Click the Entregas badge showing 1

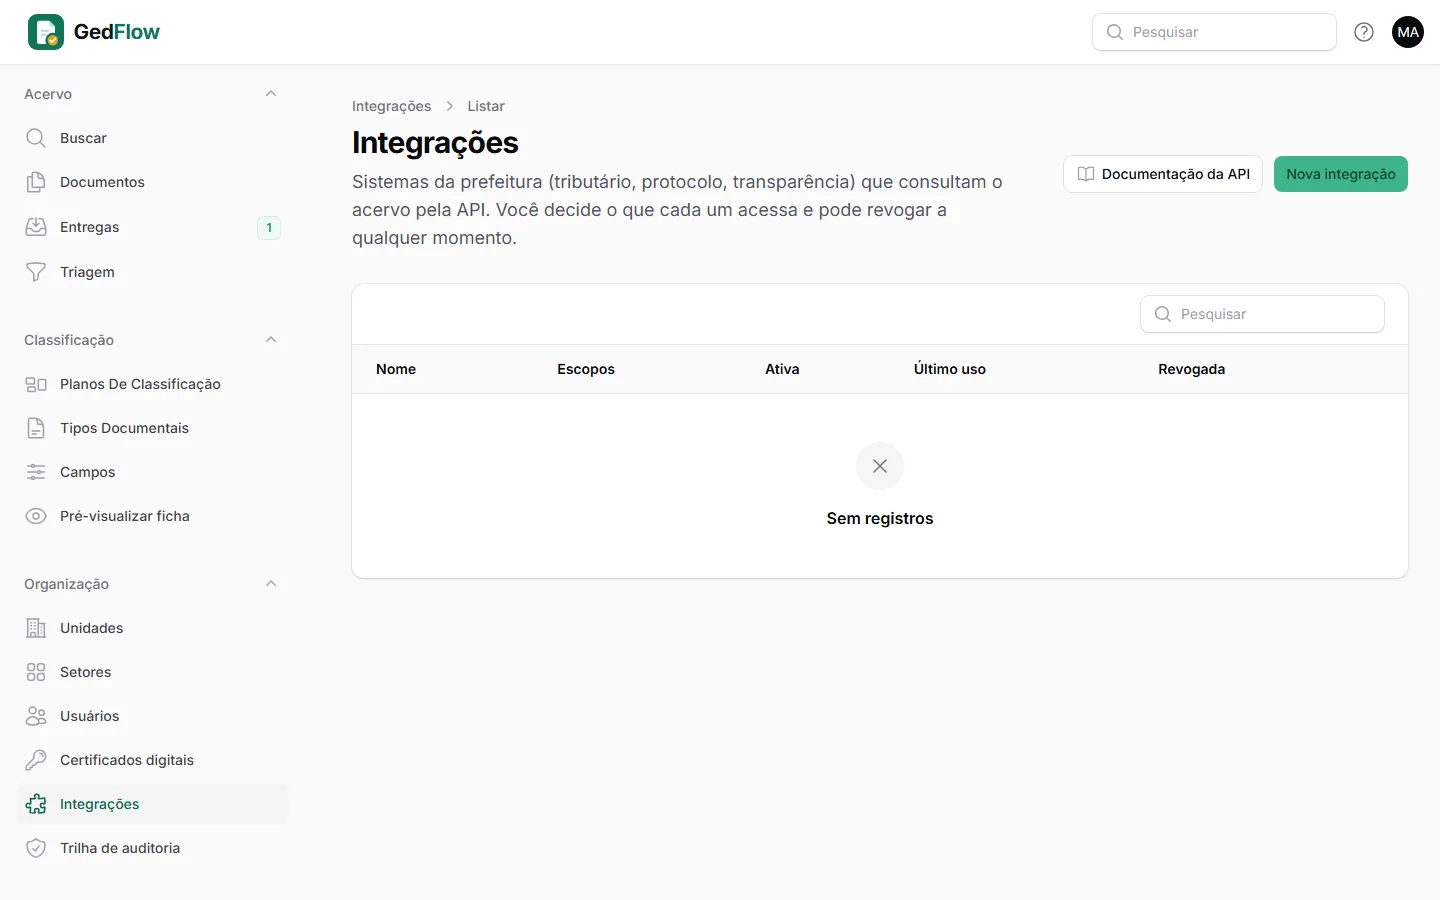click(x=269, y=228)
